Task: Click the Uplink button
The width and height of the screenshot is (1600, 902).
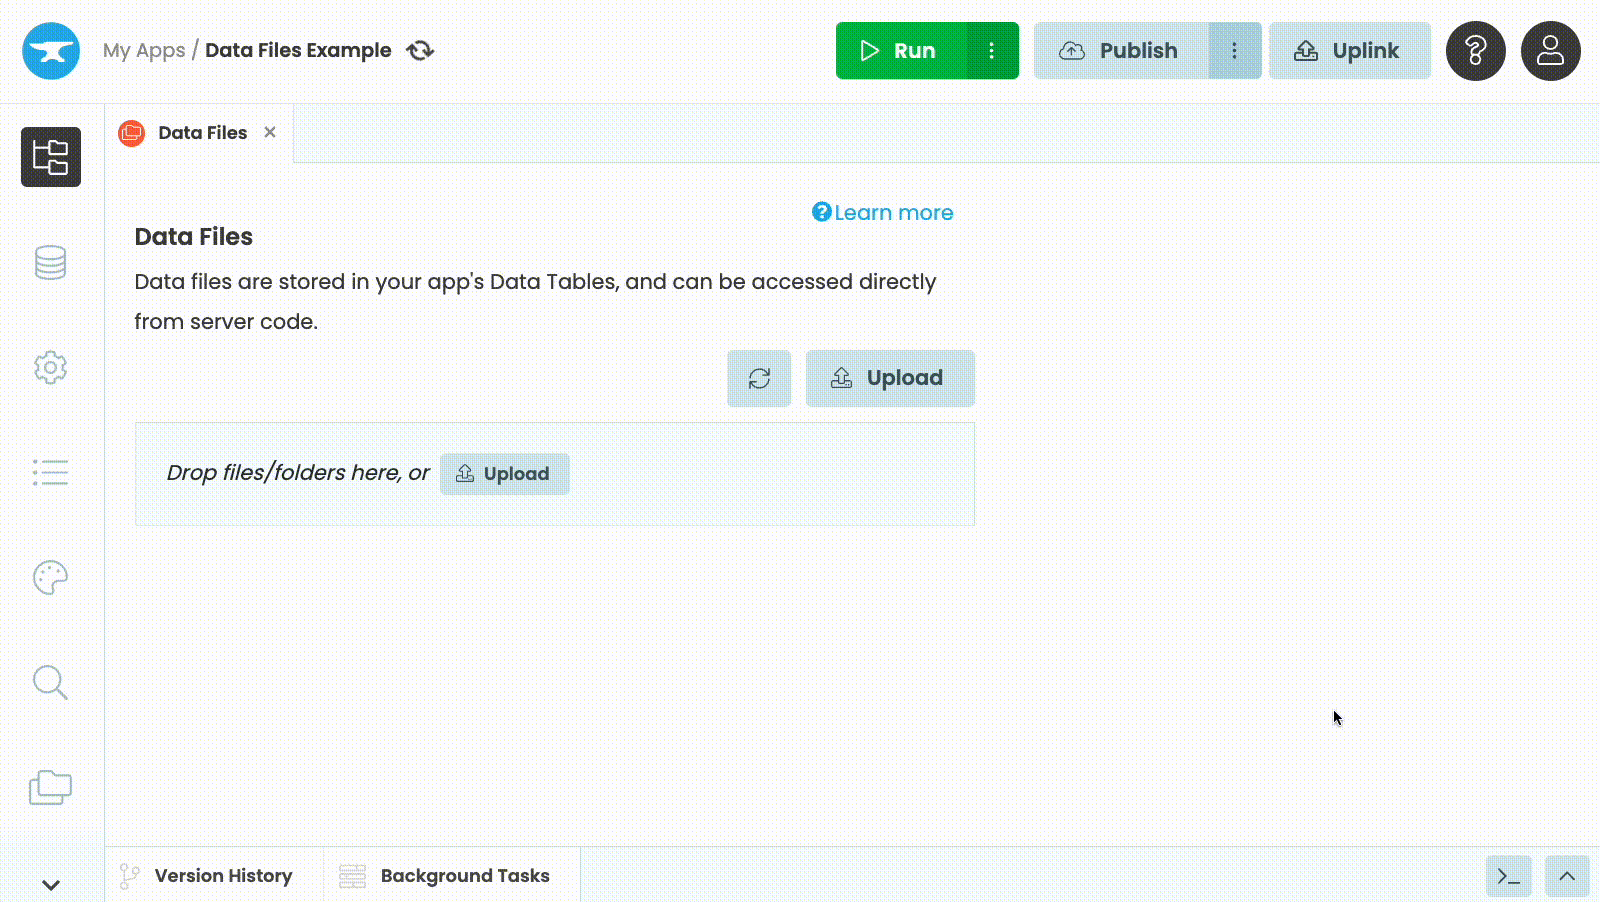Action: [x=1350, y=51]
